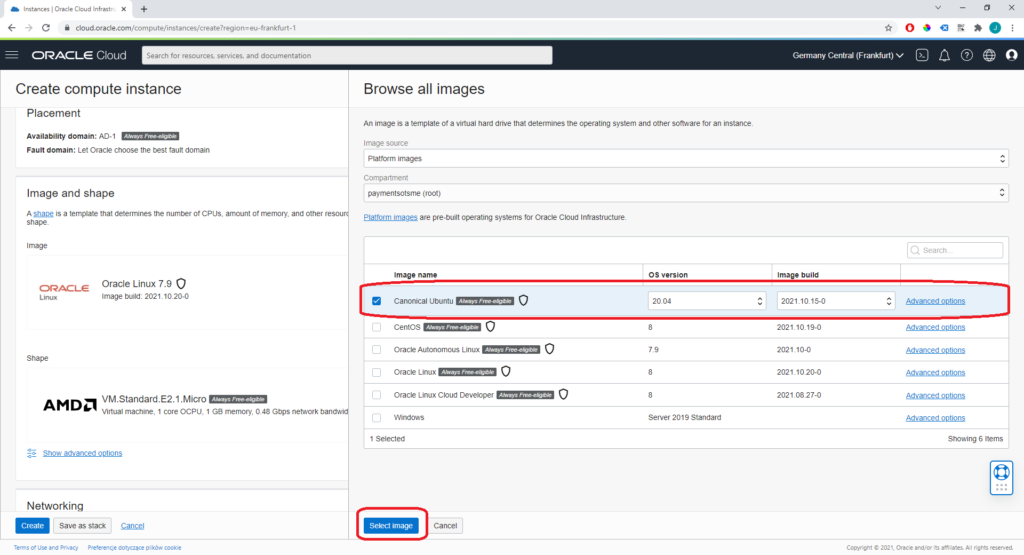
Task: Click the Oracle Cloud resources search bar
Action: pyautogui.click(x=347, y=56)
